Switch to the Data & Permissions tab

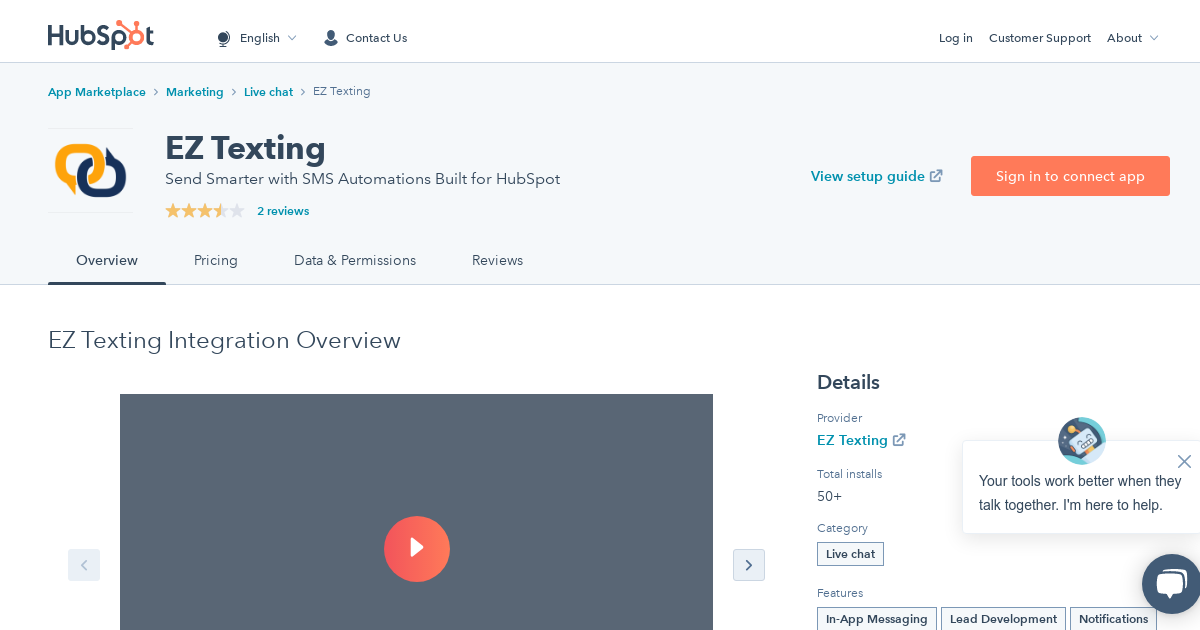pyautogui.click(x=355, y=260)
